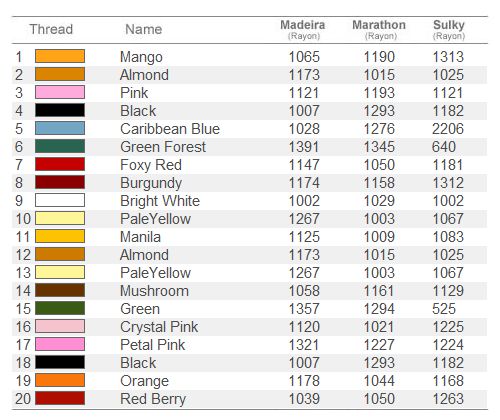Select the Crystal Pink swatch
The image size is (500, 420).
pos(60,326)
